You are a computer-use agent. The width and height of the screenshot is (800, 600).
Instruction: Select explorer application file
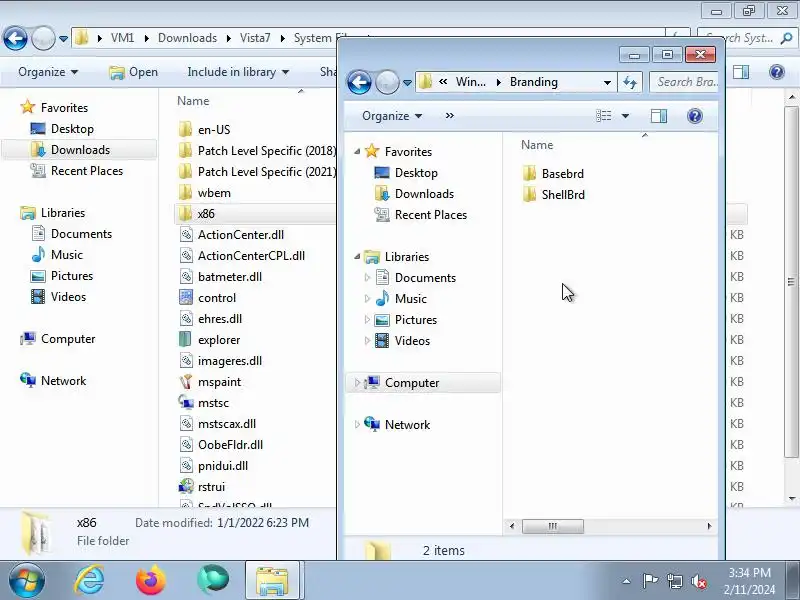[210, 340]
